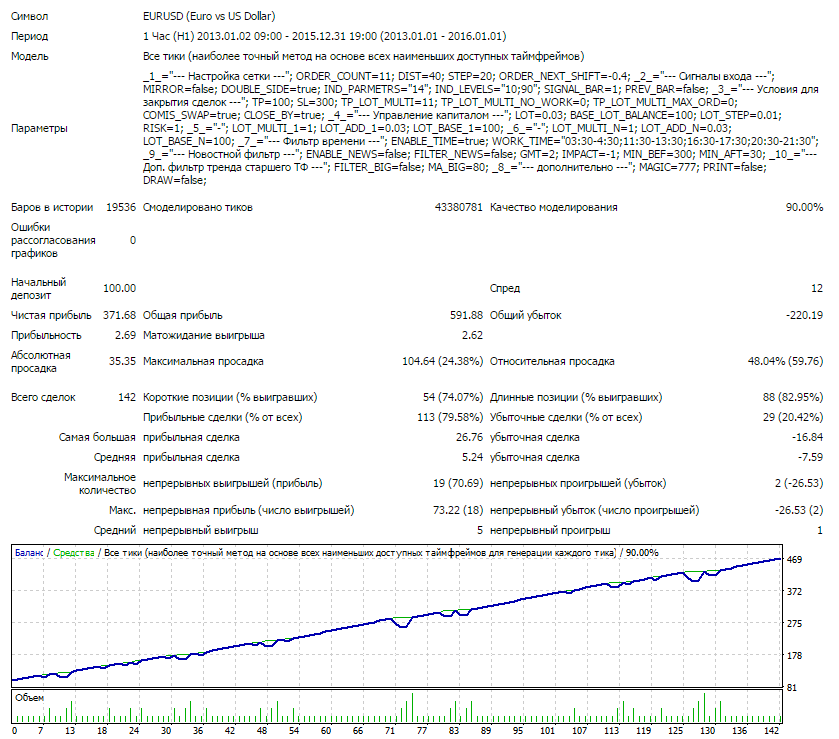Click the 'Средства' legend label in chart
Image resolution: width=839 pixels, height=739 pixels.
coord(74,553)
